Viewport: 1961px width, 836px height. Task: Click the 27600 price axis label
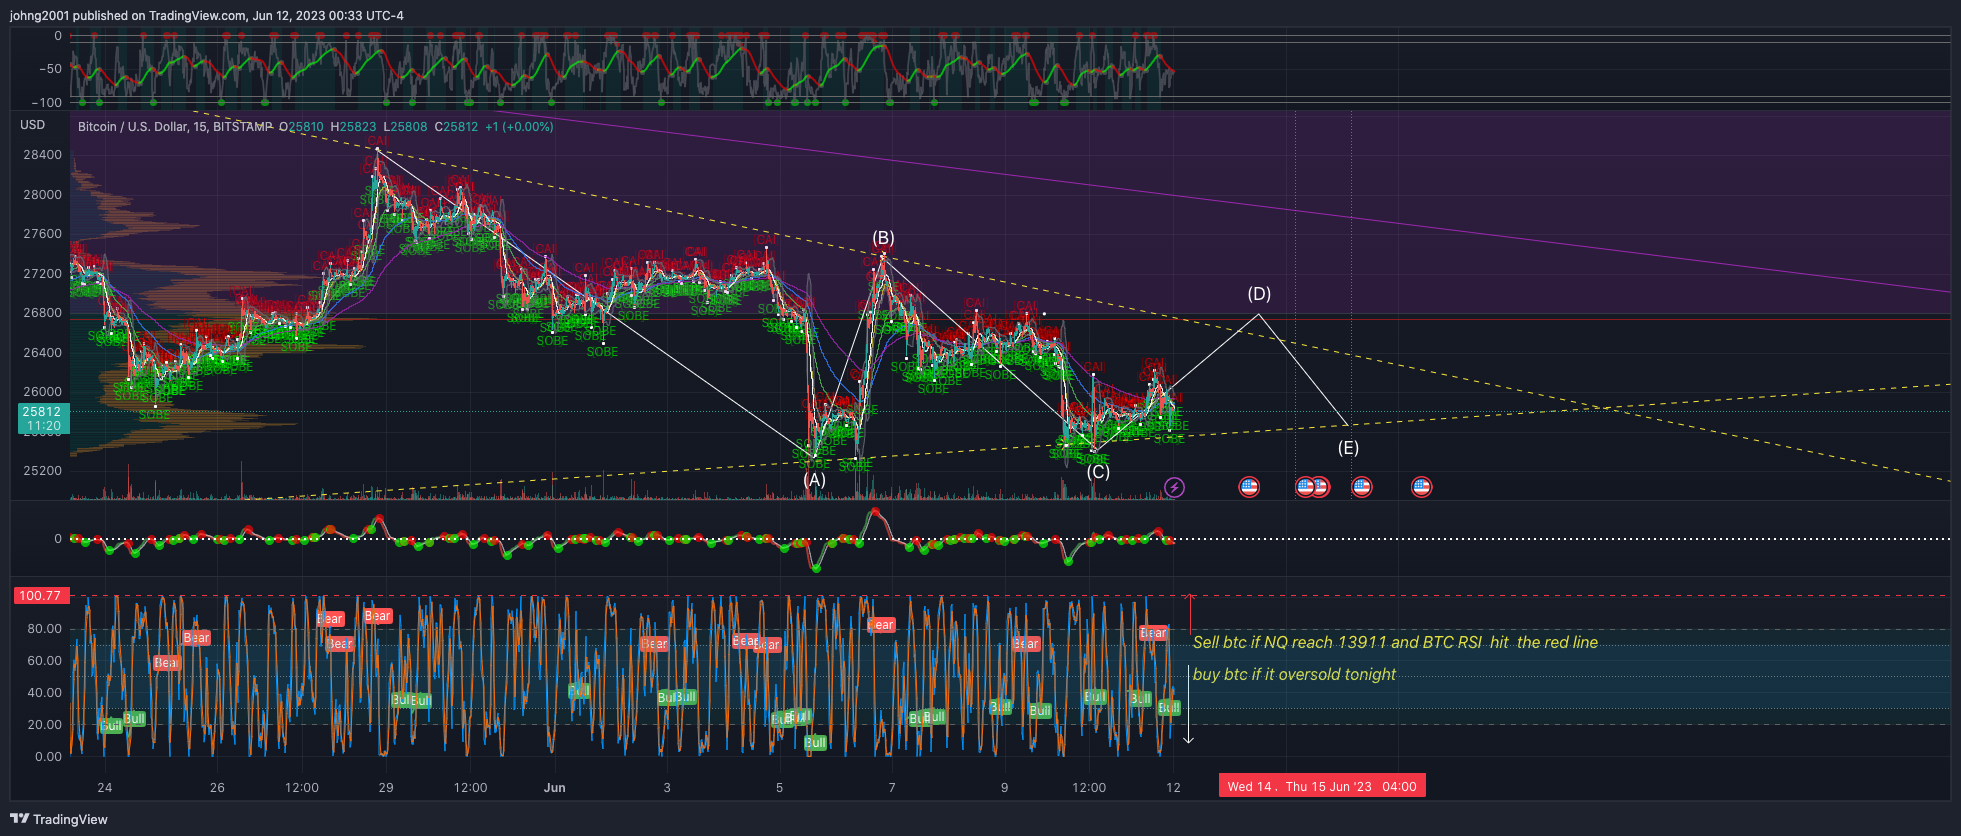(x=42, y=234)
